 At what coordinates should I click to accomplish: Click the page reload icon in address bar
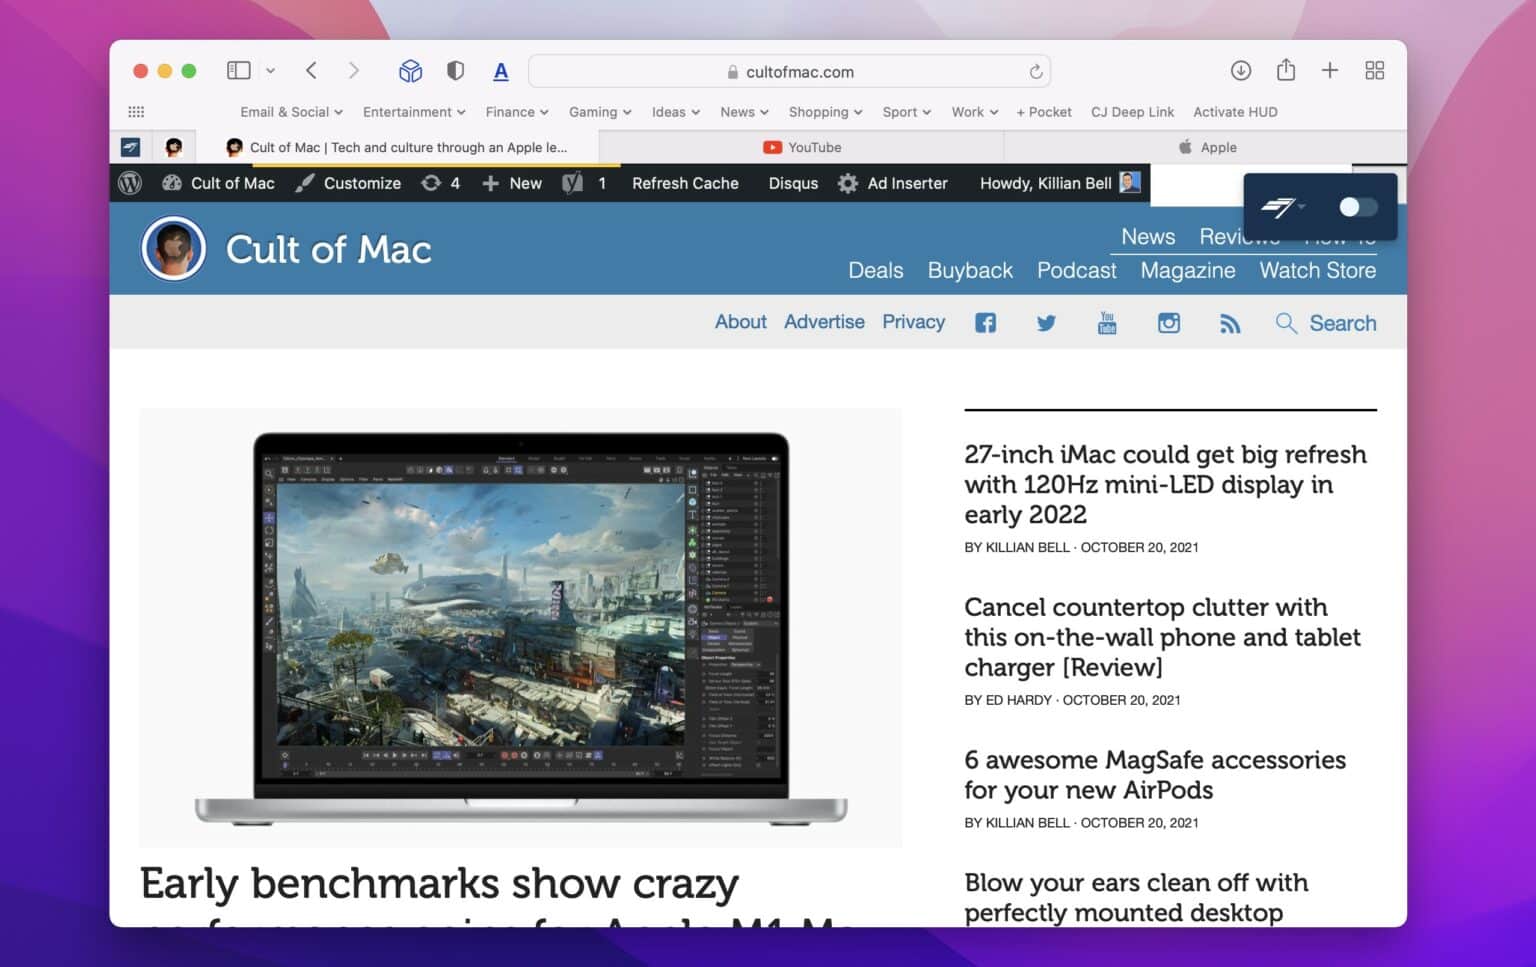click(x=1035, y=72)
